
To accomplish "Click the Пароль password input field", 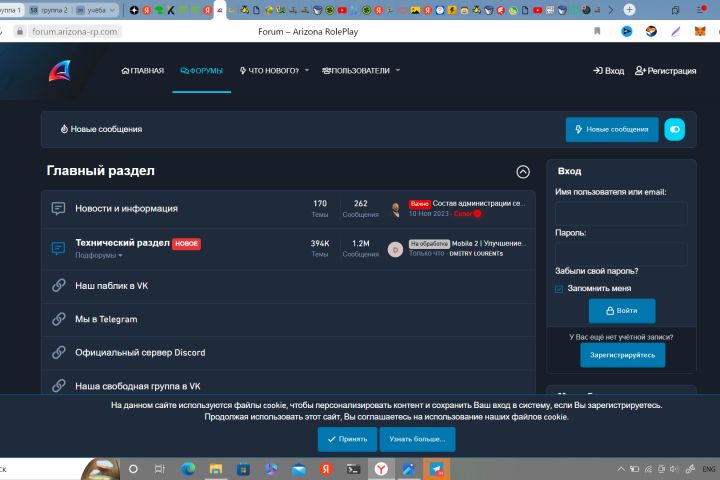I will coord(621,254).
